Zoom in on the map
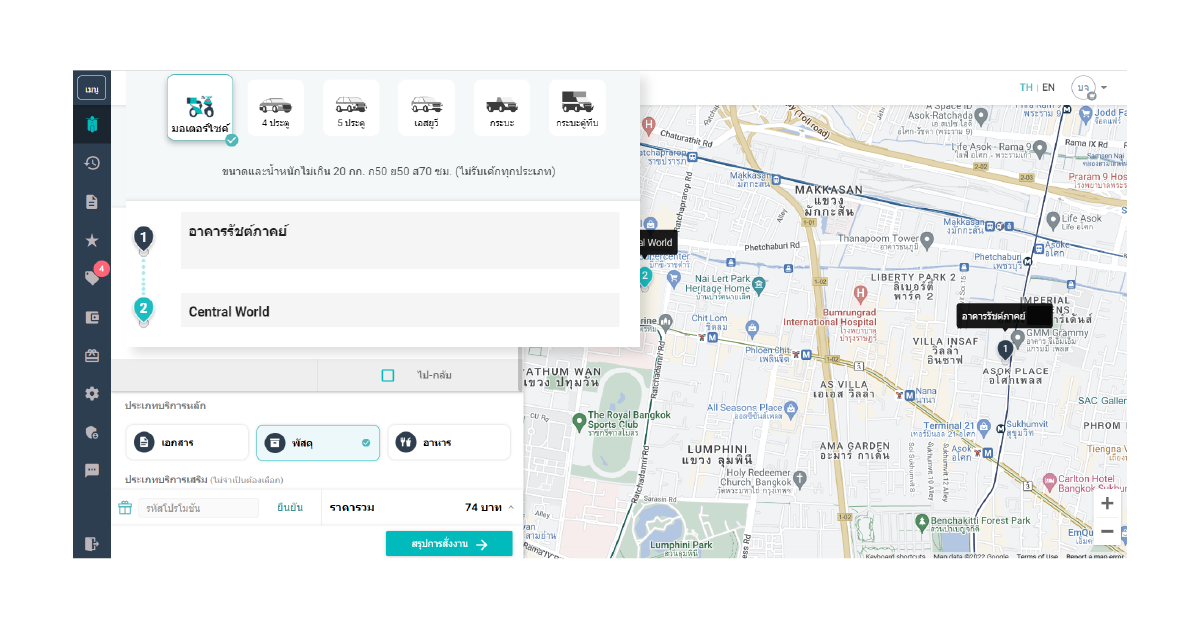The height and width of the screenshot is (628, 1200). (x=1107, y=503)
